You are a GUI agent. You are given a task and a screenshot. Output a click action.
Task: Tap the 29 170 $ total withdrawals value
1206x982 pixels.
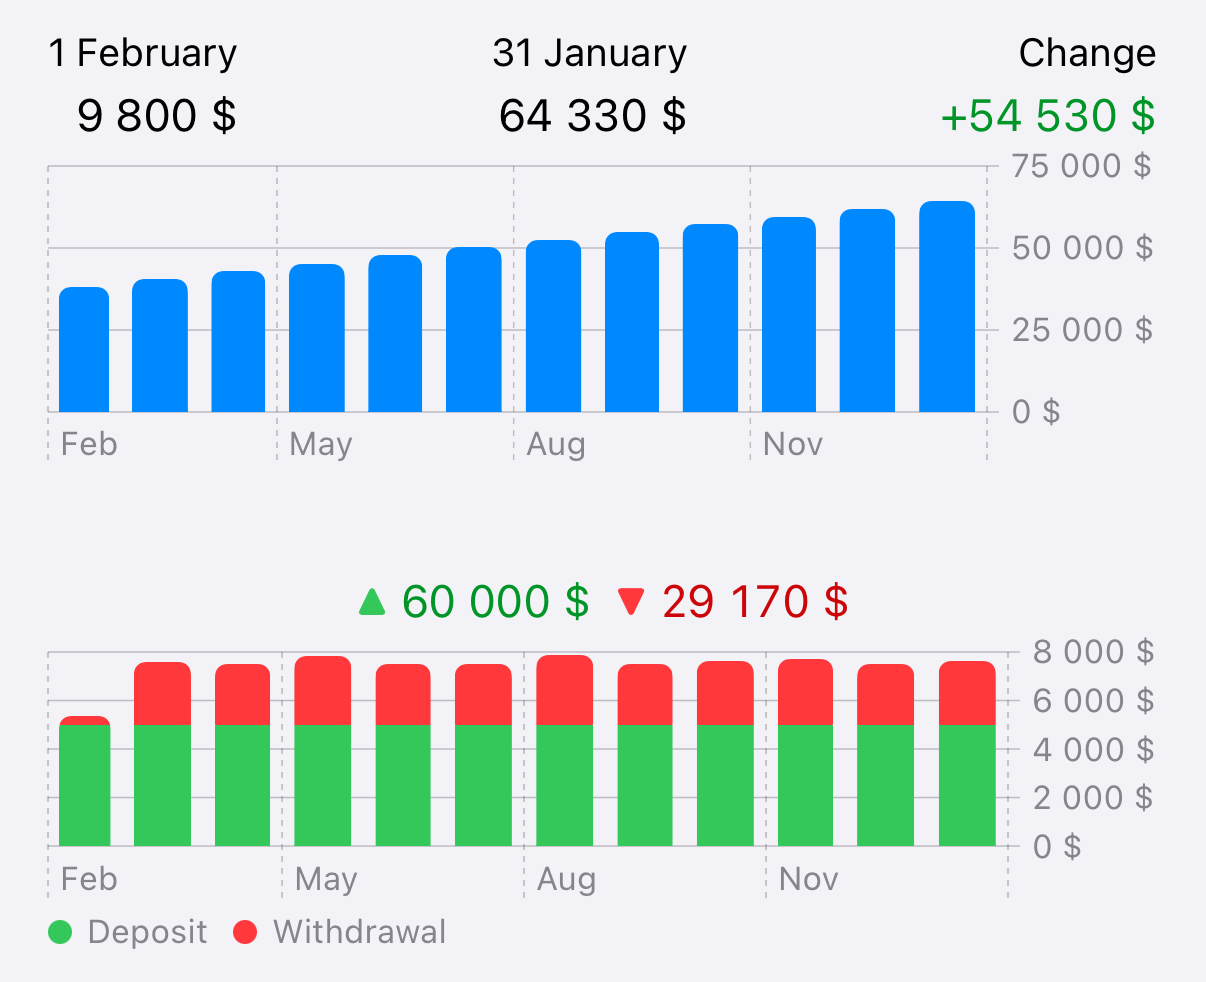[754, 602]
